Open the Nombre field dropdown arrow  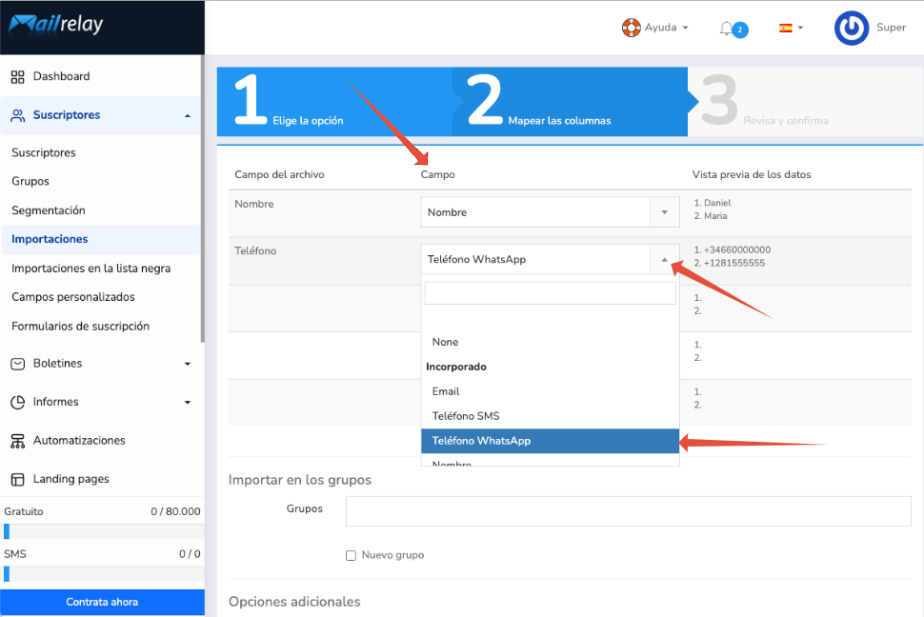pos(664,212)
